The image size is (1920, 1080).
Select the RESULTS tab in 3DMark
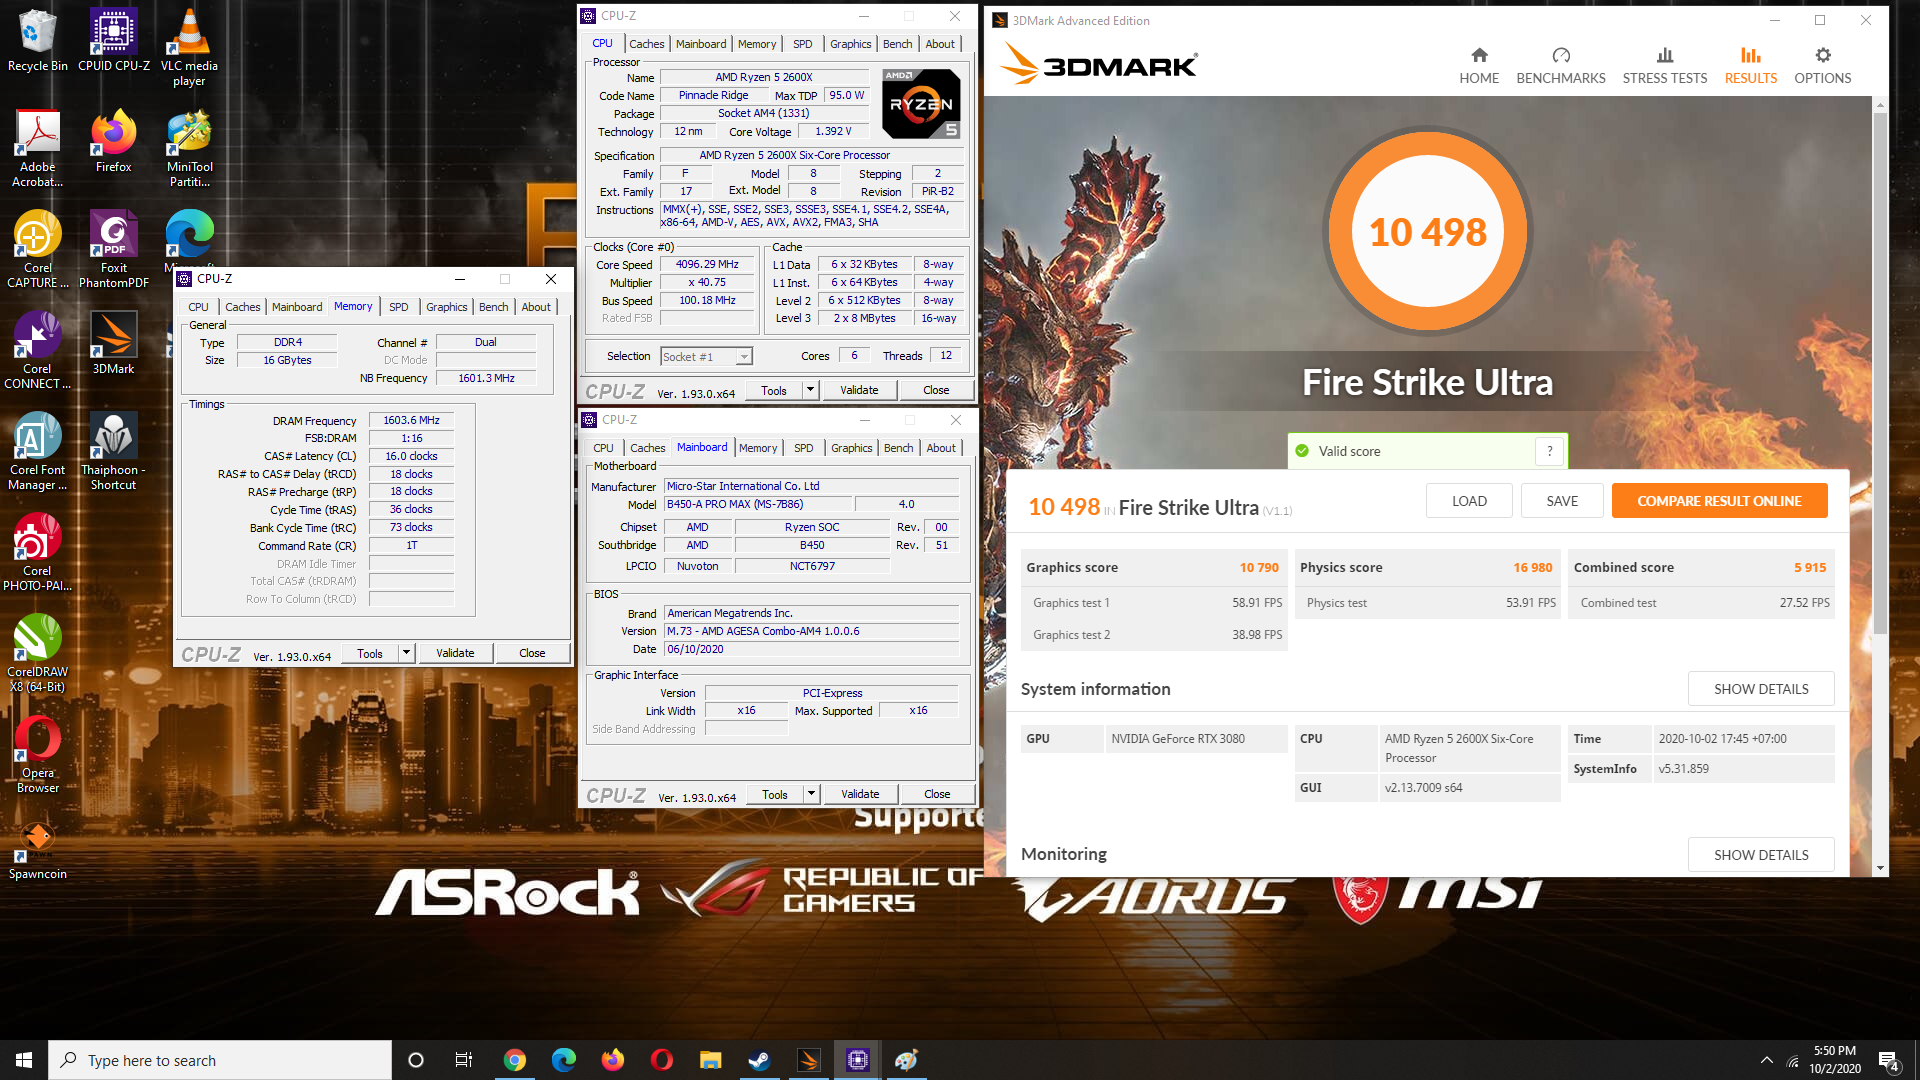click(x=1751, y=66)
